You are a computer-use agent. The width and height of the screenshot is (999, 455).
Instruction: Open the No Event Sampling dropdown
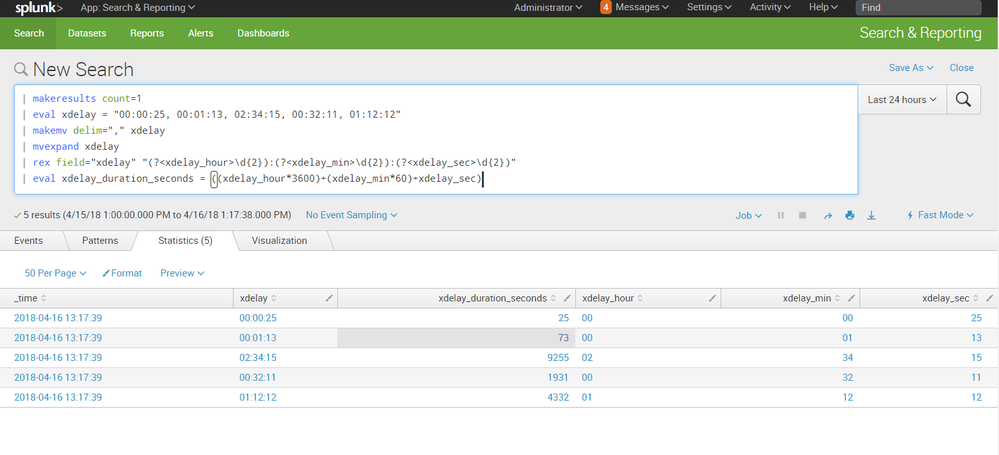[x=351, y=215]
